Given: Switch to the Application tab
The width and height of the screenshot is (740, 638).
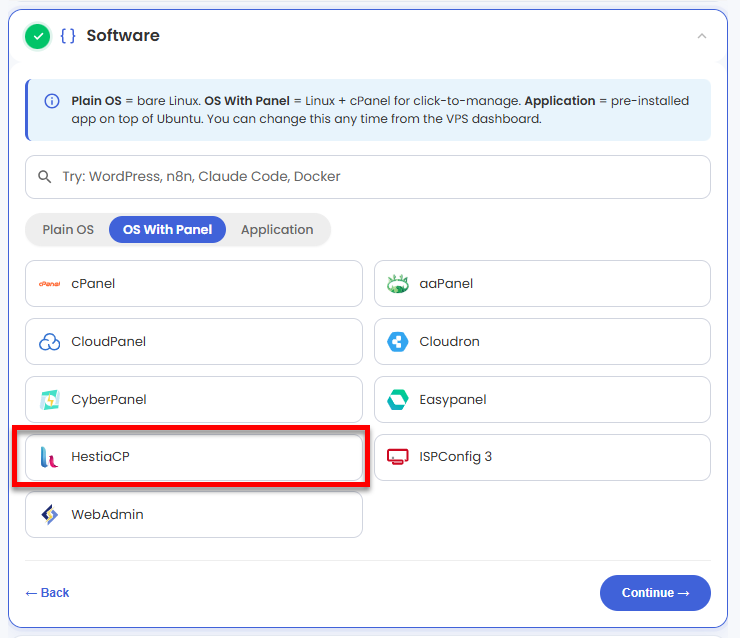Looking at the screenshot, I should pyautogui.click(x=277, y=230).
